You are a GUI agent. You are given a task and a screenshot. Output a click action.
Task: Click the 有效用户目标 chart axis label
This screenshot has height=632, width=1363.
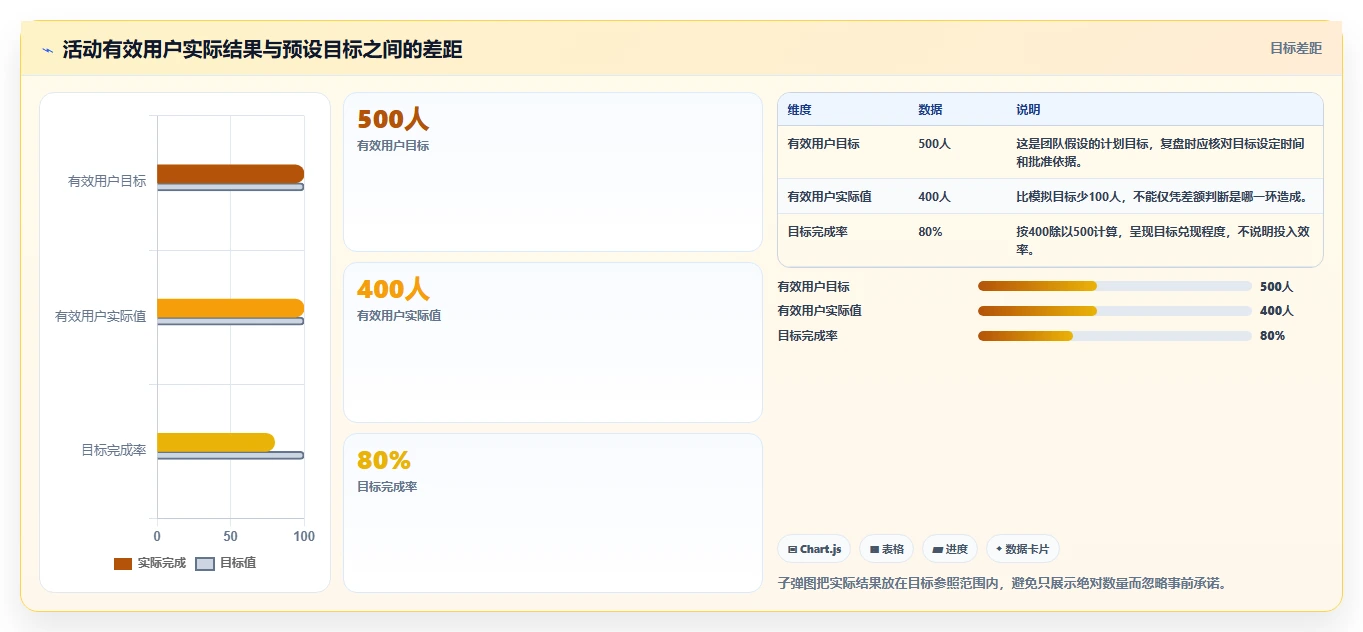(107, 181)
